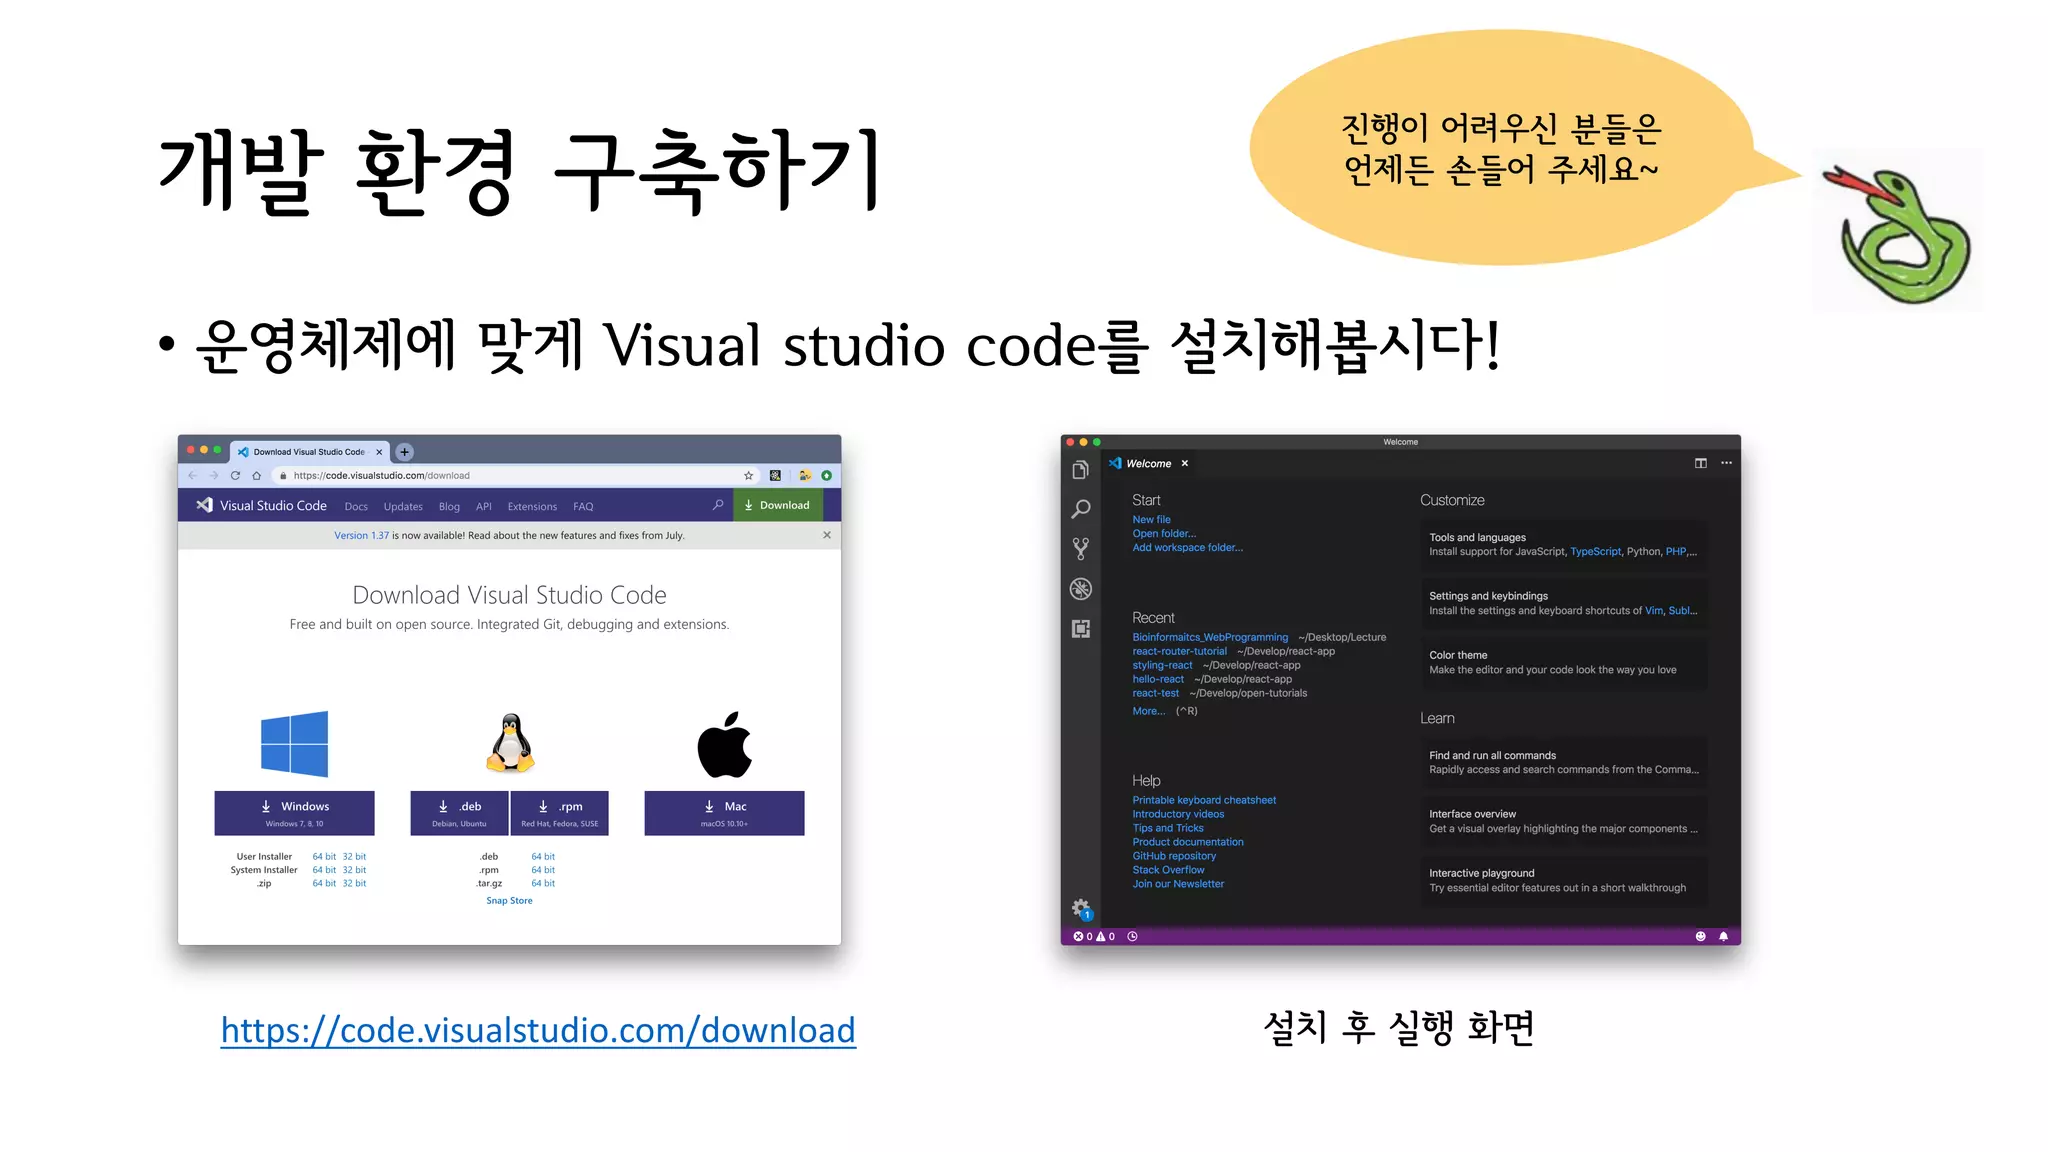Open the More Actions ellipsis in editor
2048x1152 pixels.
click(x=1726, y=463)
